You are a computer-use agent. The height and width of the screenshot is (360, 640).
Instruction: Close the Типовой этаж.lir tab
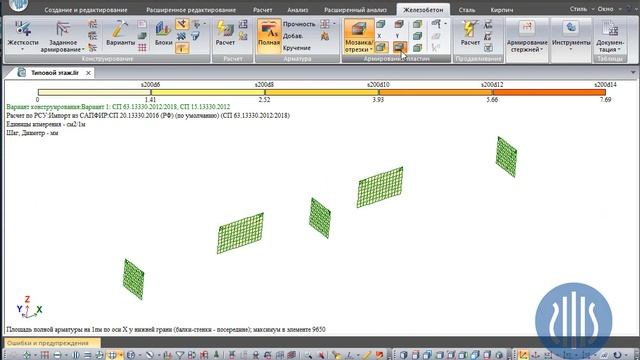click(x=88, y=73)
